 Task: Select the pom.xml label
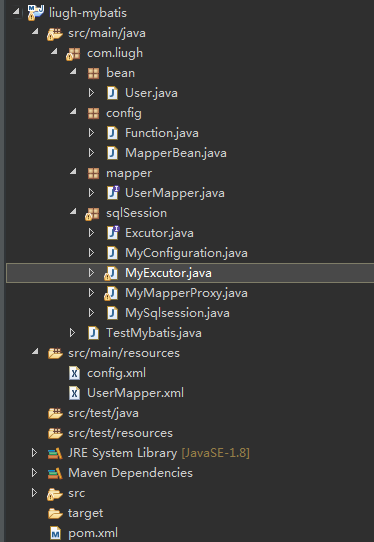[x=93, y=533]
